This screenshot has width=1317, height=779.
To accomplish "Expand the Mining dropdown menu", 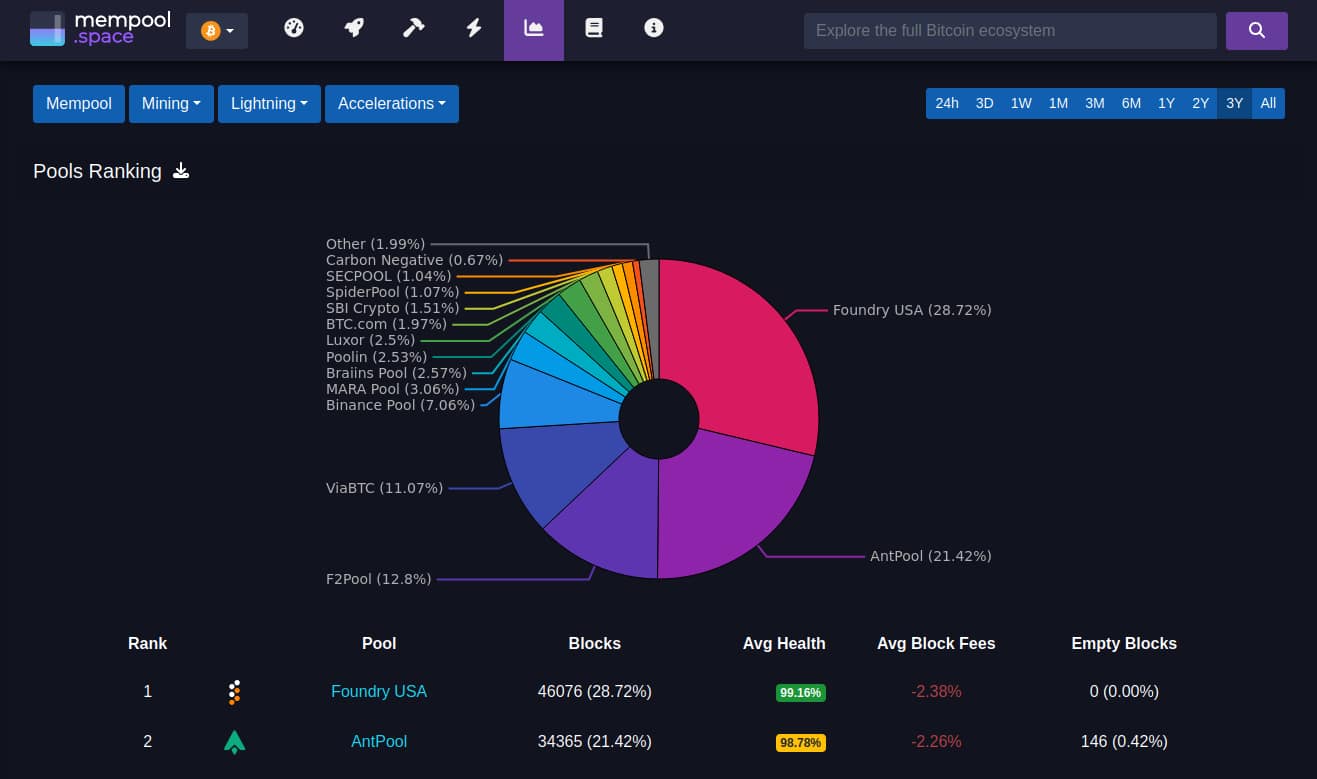I will pyautogui.click(x=170, y=103).
